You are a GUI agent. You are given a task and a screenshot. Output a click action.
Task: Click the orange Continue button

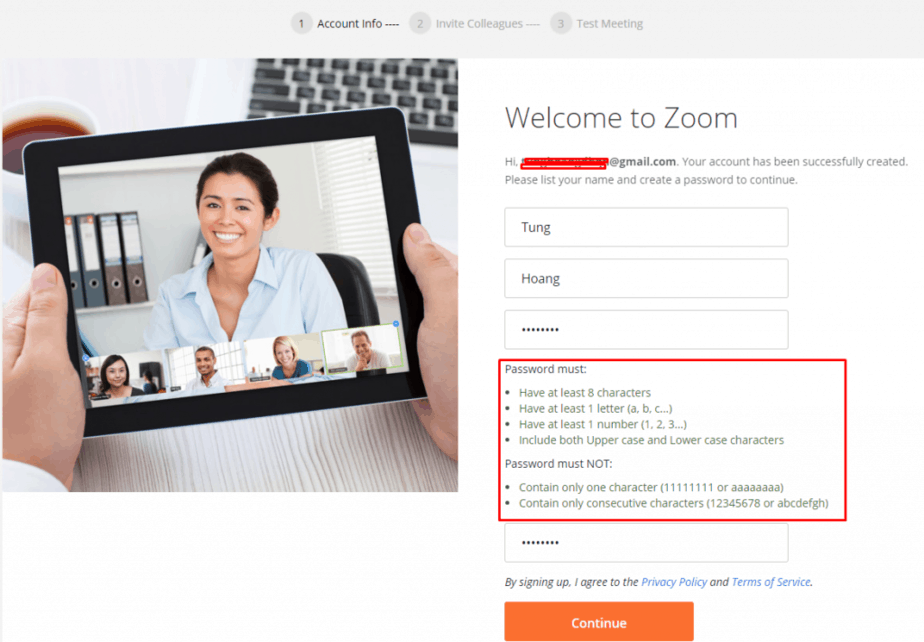(x=599, y=621)
